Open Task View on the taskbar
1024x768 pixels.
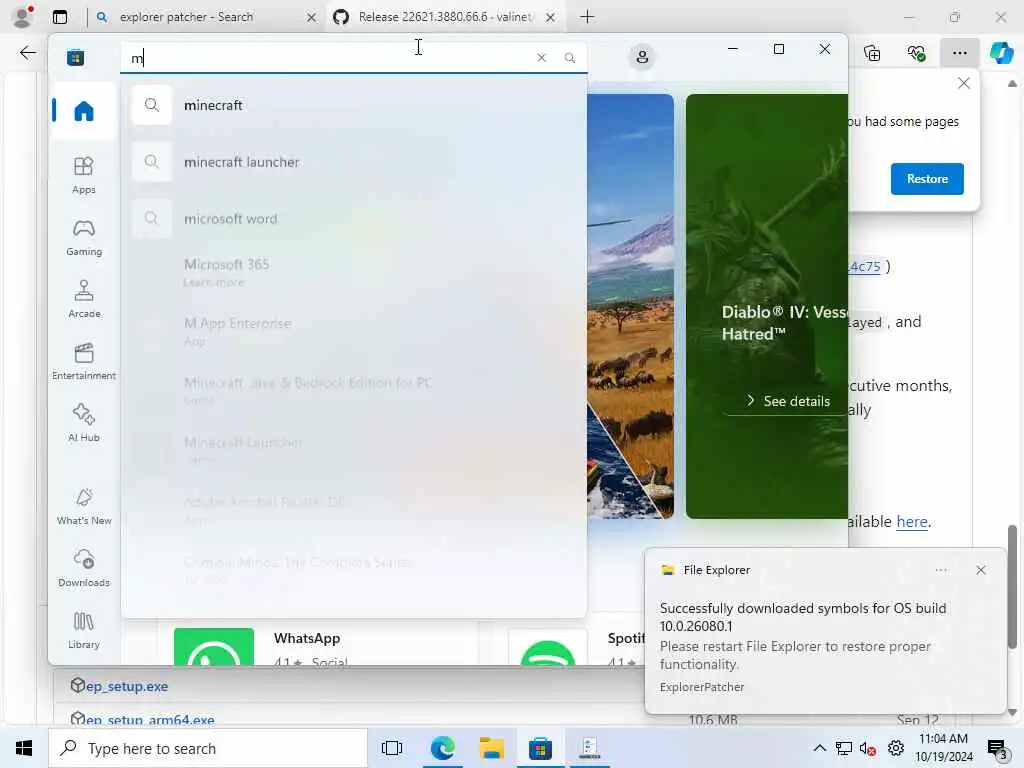392,748
